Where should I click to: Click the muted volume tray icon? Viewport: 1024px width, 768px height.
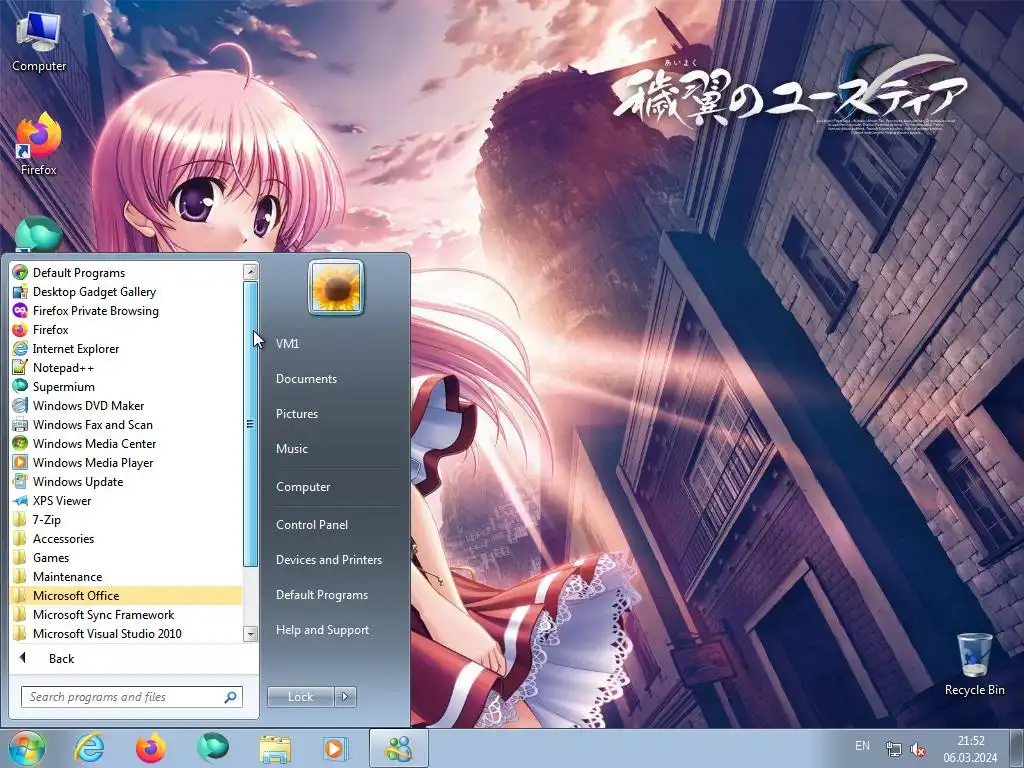(x=918, y=749)
